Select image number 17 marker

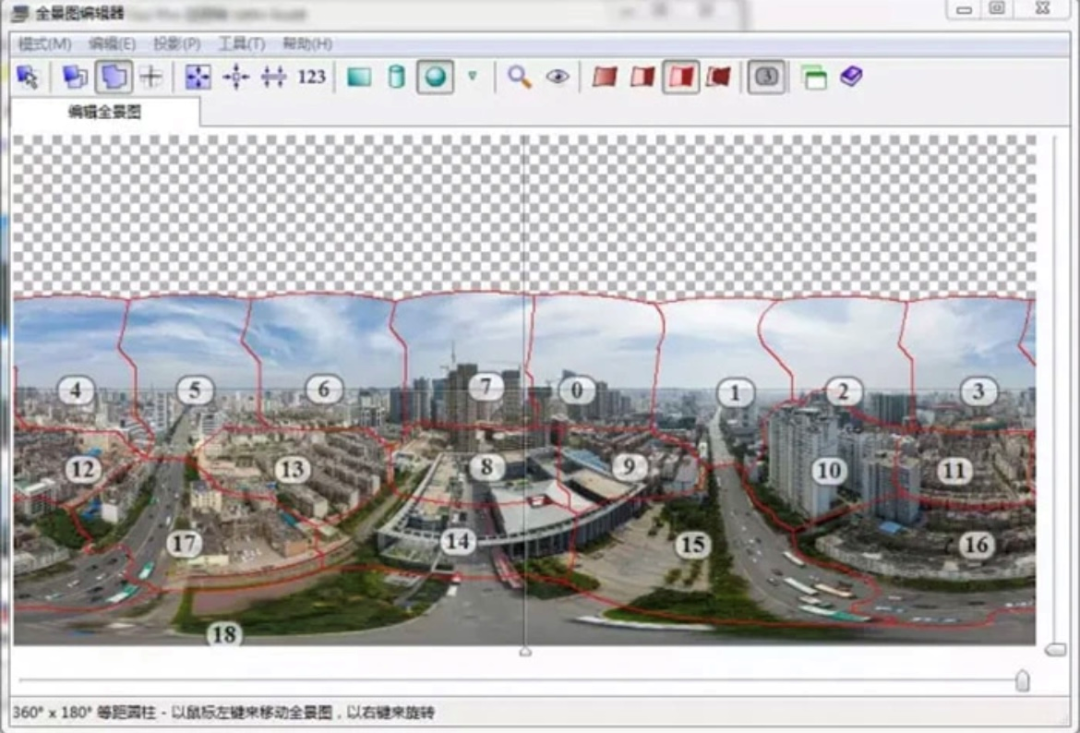[x=184, y=544]
